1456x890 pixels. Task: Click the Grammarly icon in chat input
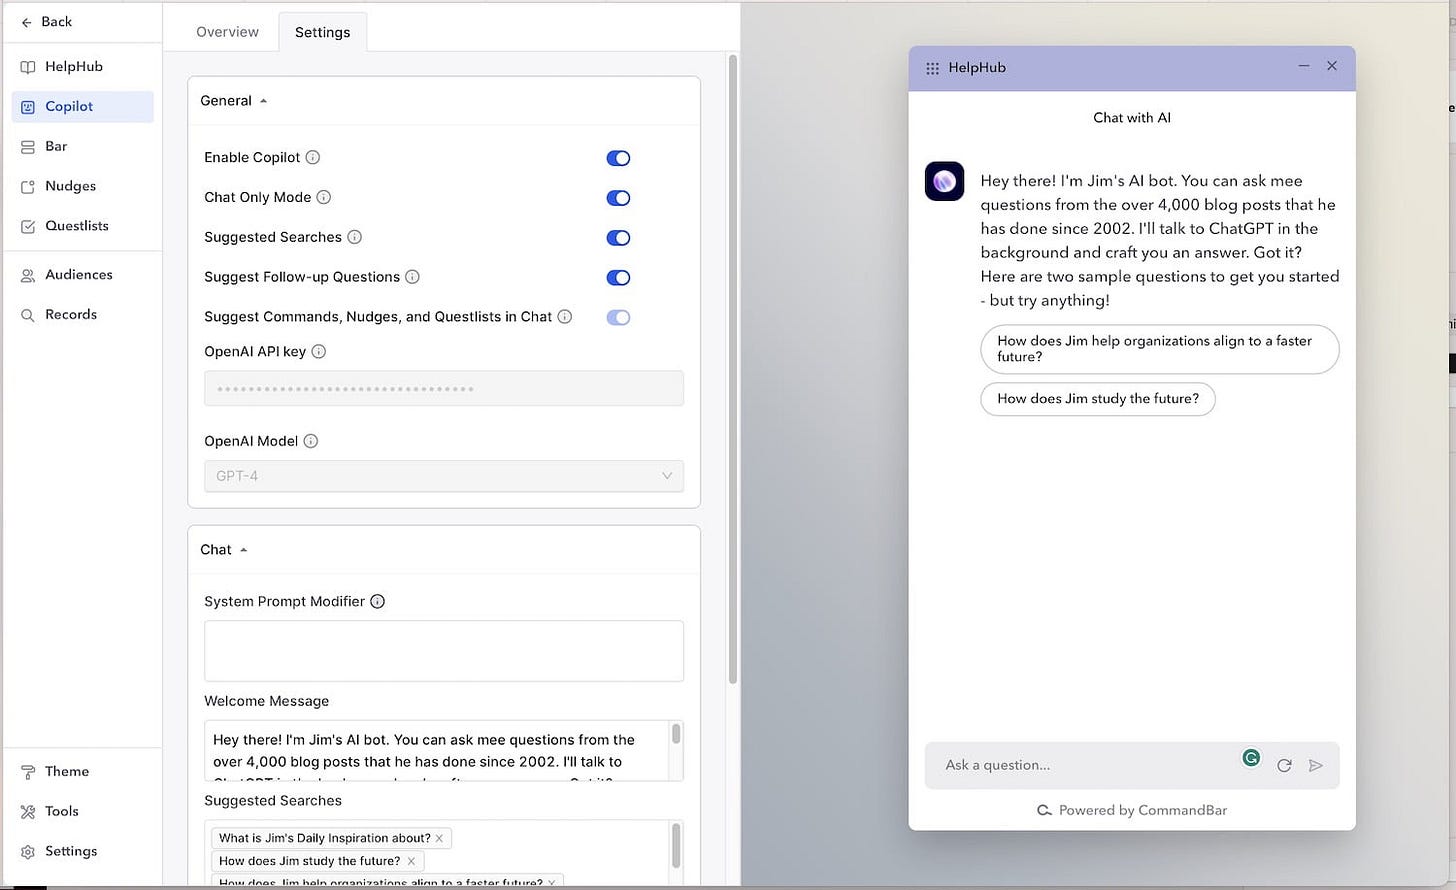pos(1251,758)
